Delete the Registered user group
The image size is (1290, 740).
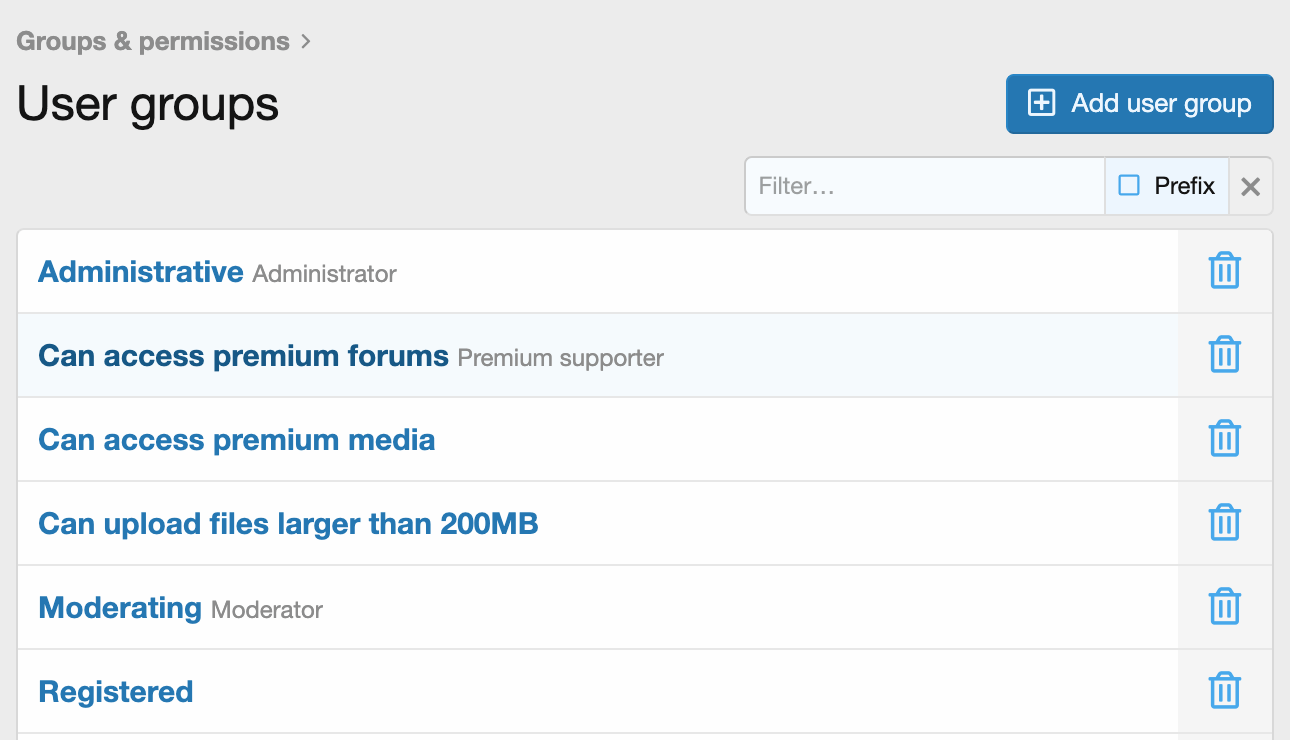[x=1225, y=691]
